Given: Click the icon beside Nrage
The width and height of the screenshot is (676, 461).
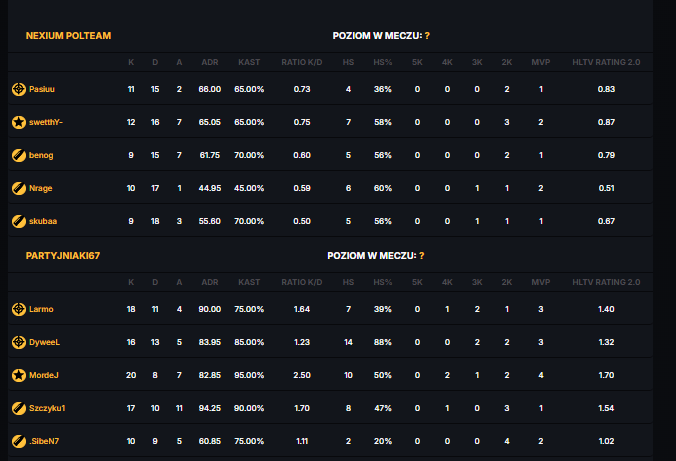Looking at the screenshot, I should (19, 188).
